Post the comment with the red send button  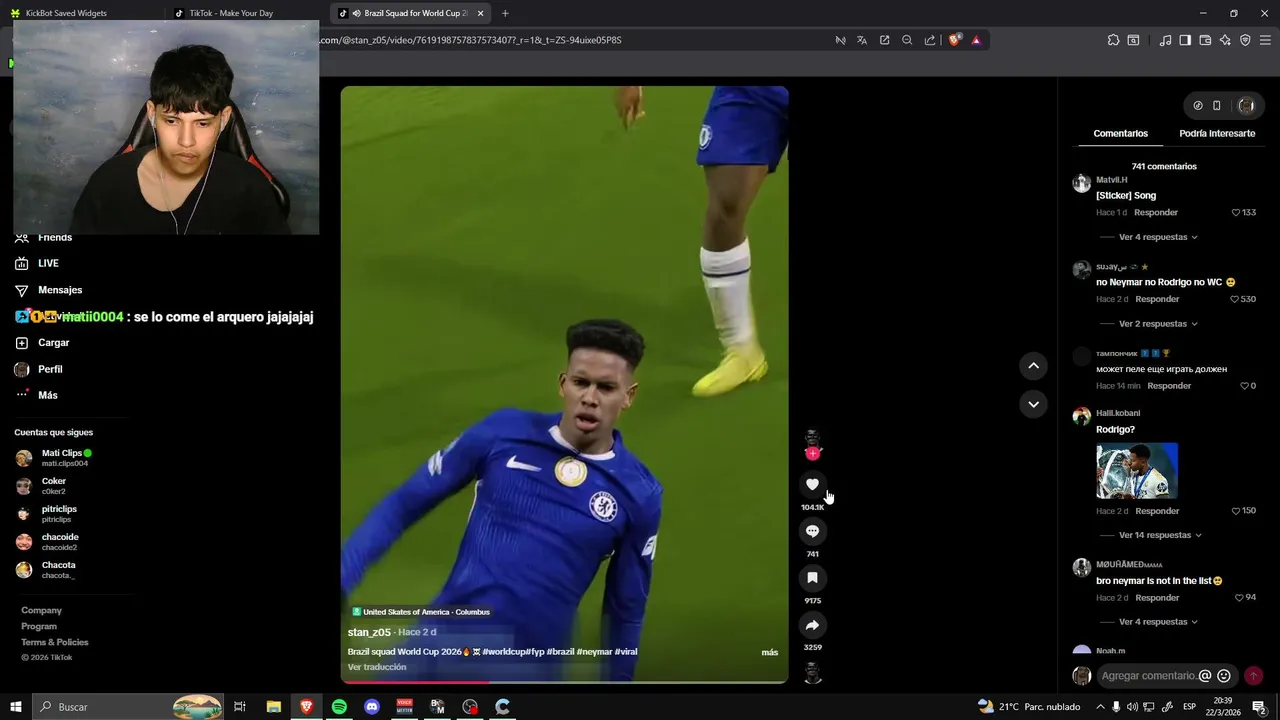click(x=1253, y=676)
